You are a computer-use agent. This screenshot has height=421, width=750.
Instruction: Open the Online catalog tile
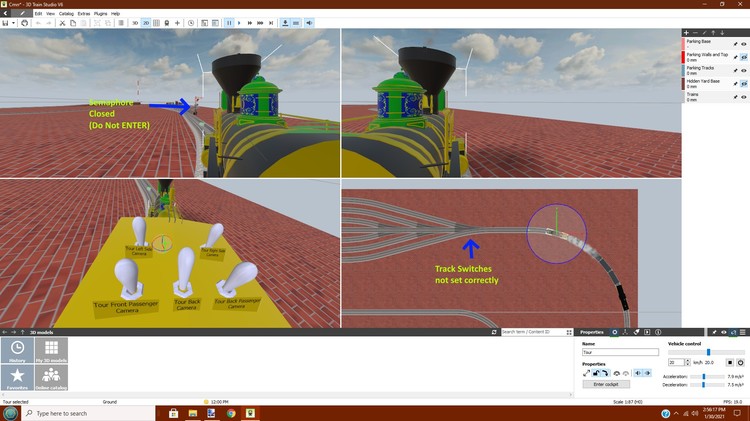pos(51,377)
